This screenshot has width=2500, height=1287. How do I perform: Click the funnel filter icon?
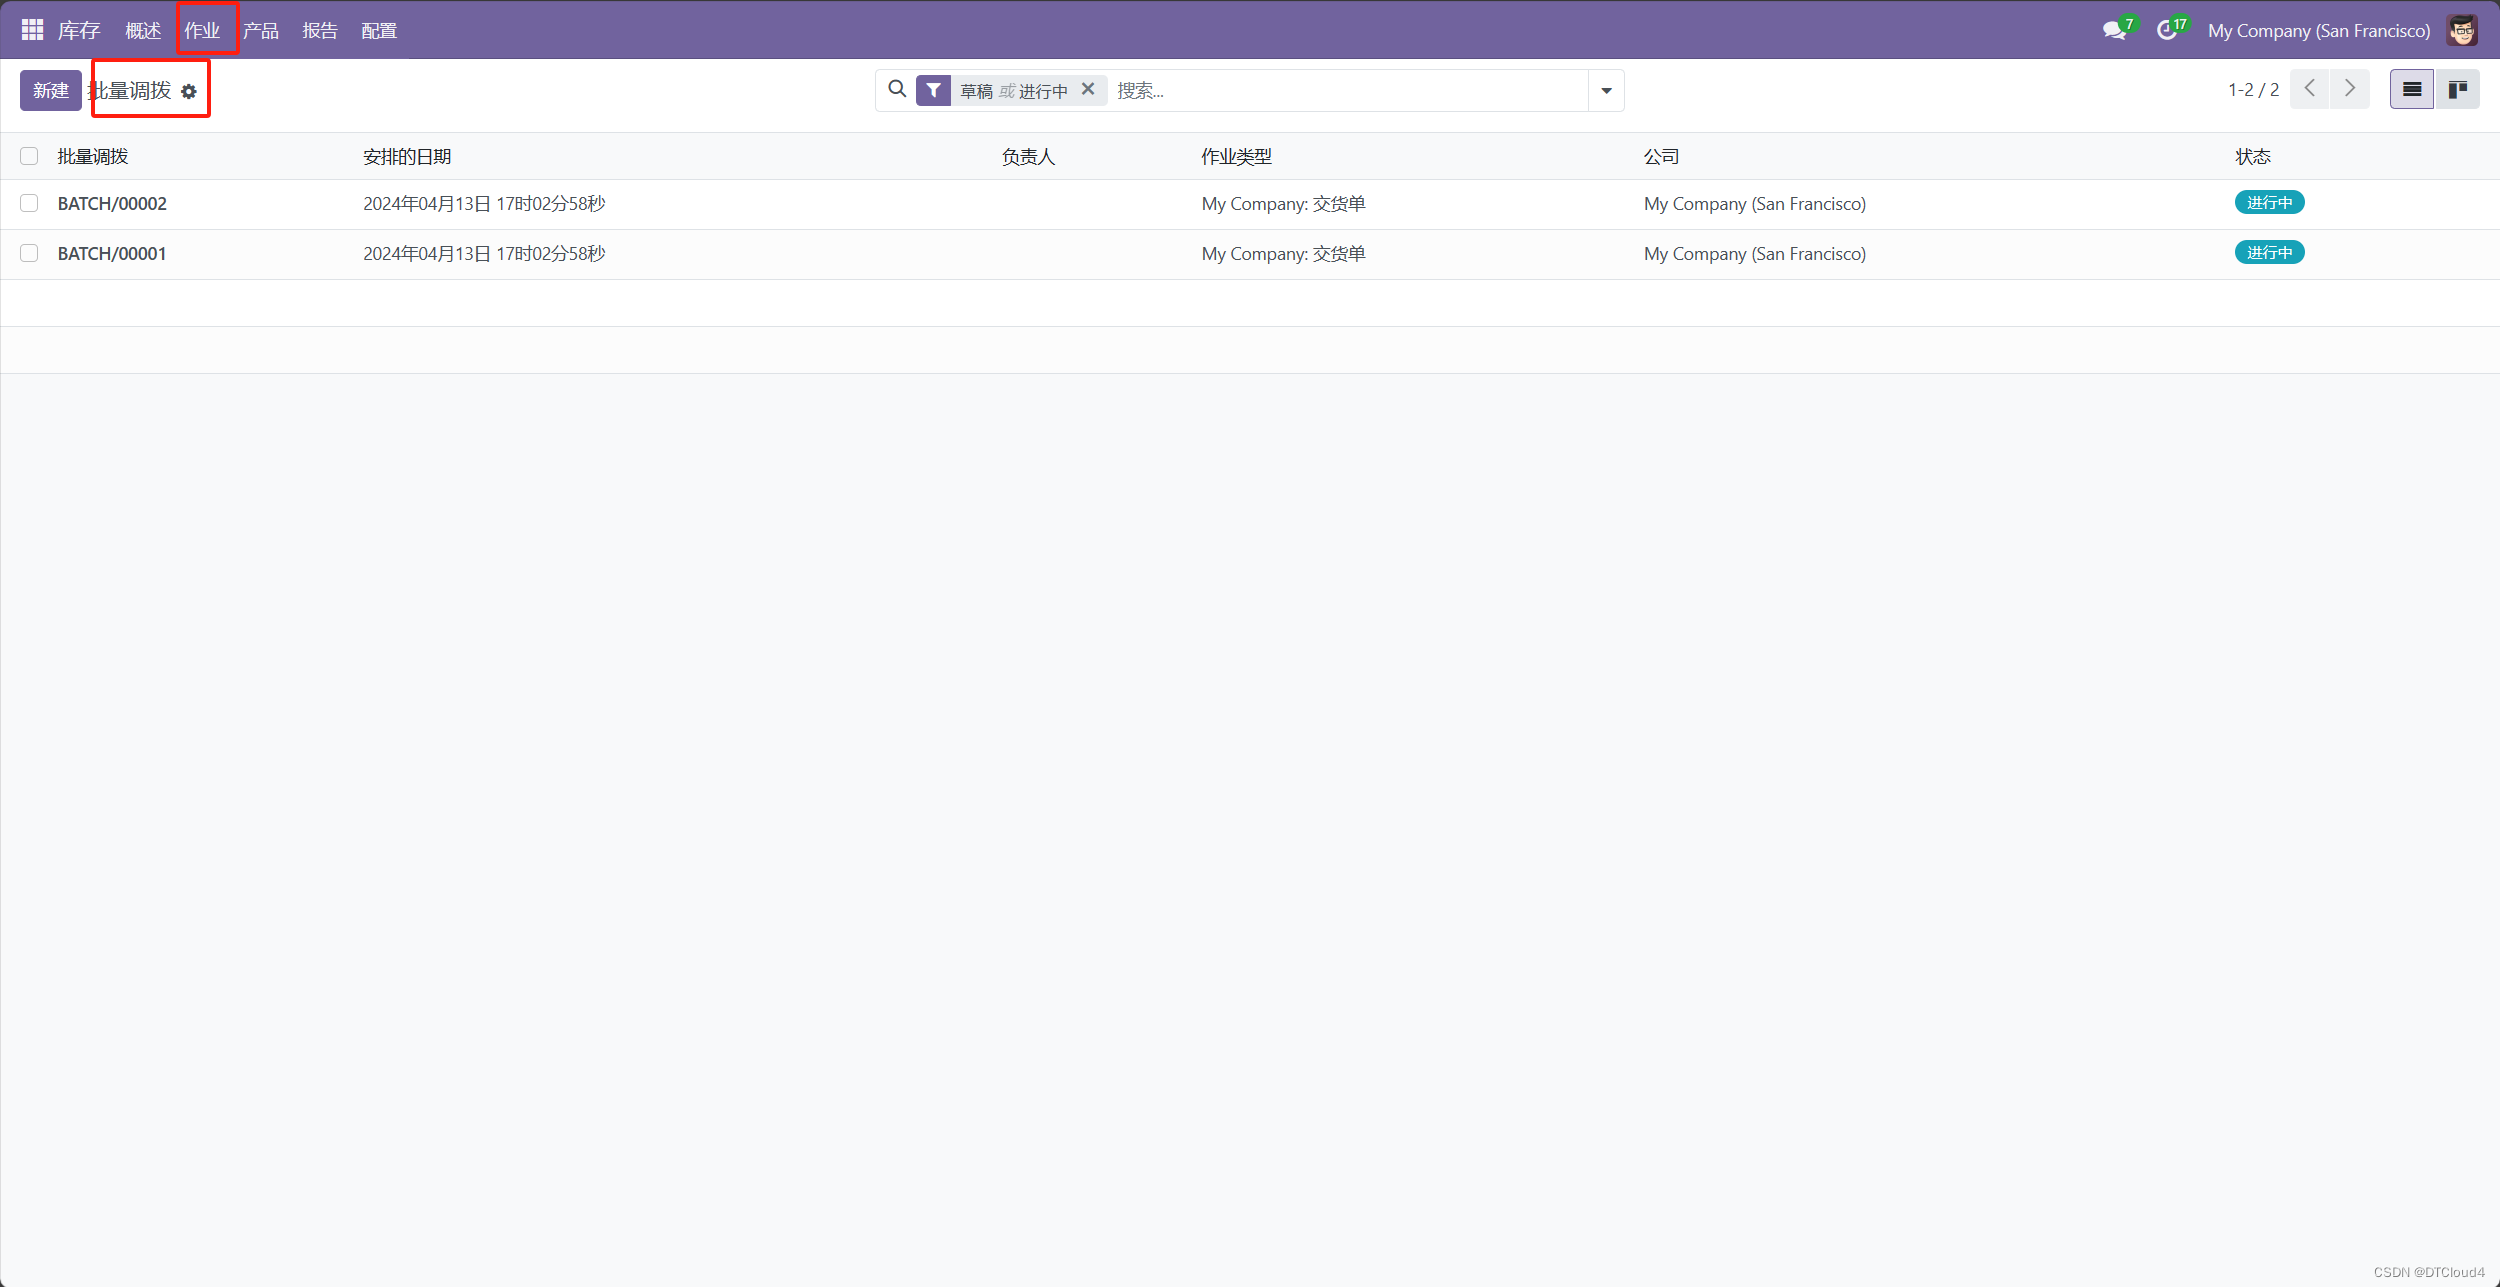click(x=933, y=91)
